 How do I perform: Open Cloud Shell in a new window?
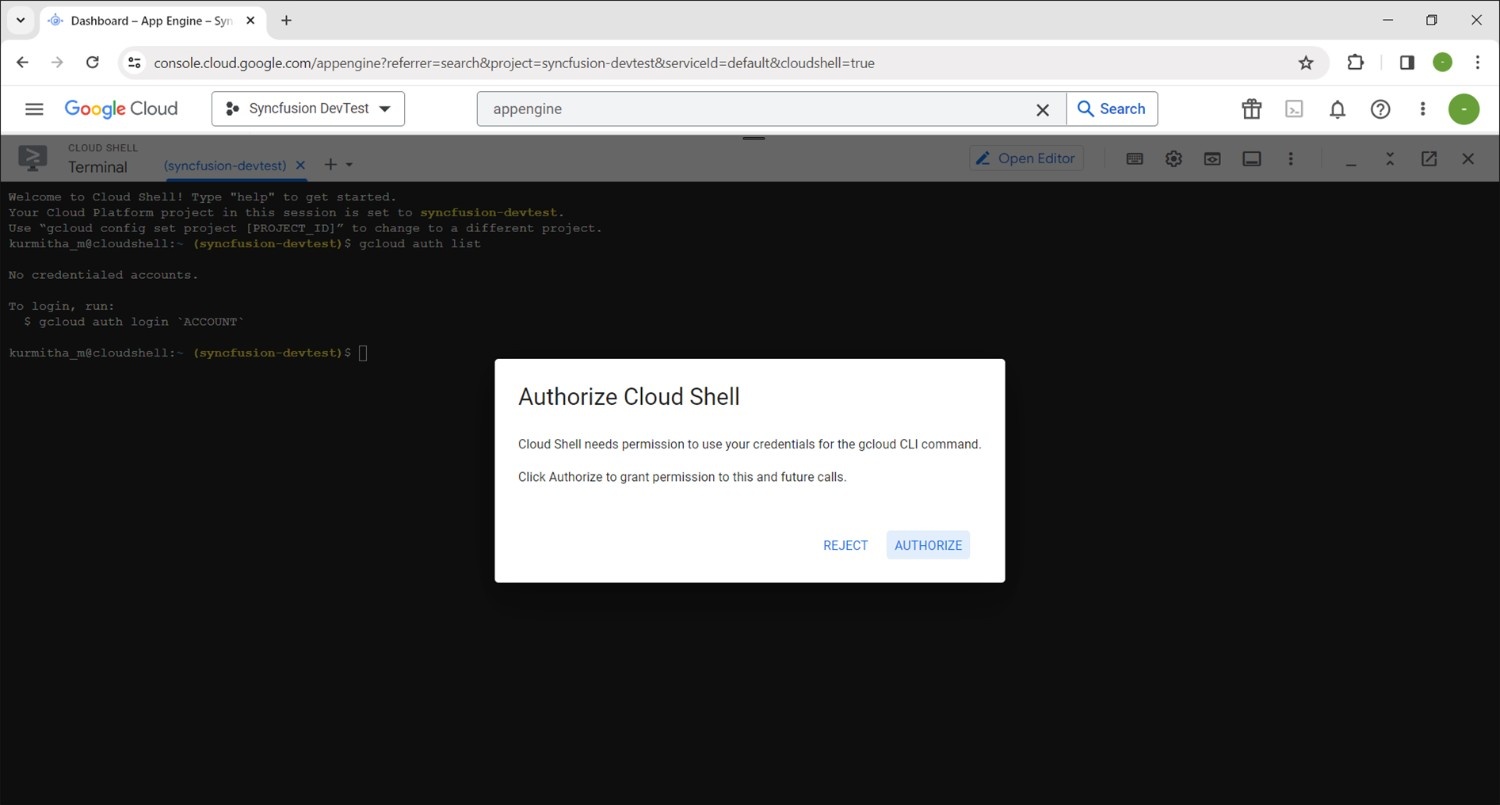click(x=1429, y=159)
